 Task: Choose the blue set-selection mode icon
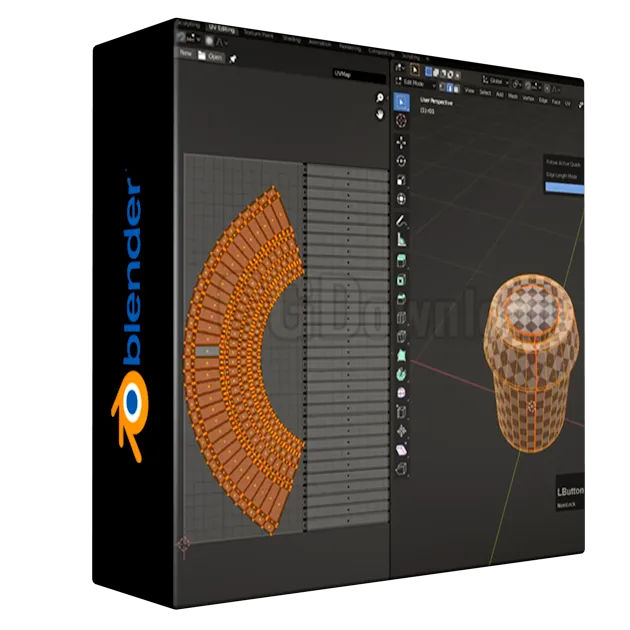tap(428, 72)
